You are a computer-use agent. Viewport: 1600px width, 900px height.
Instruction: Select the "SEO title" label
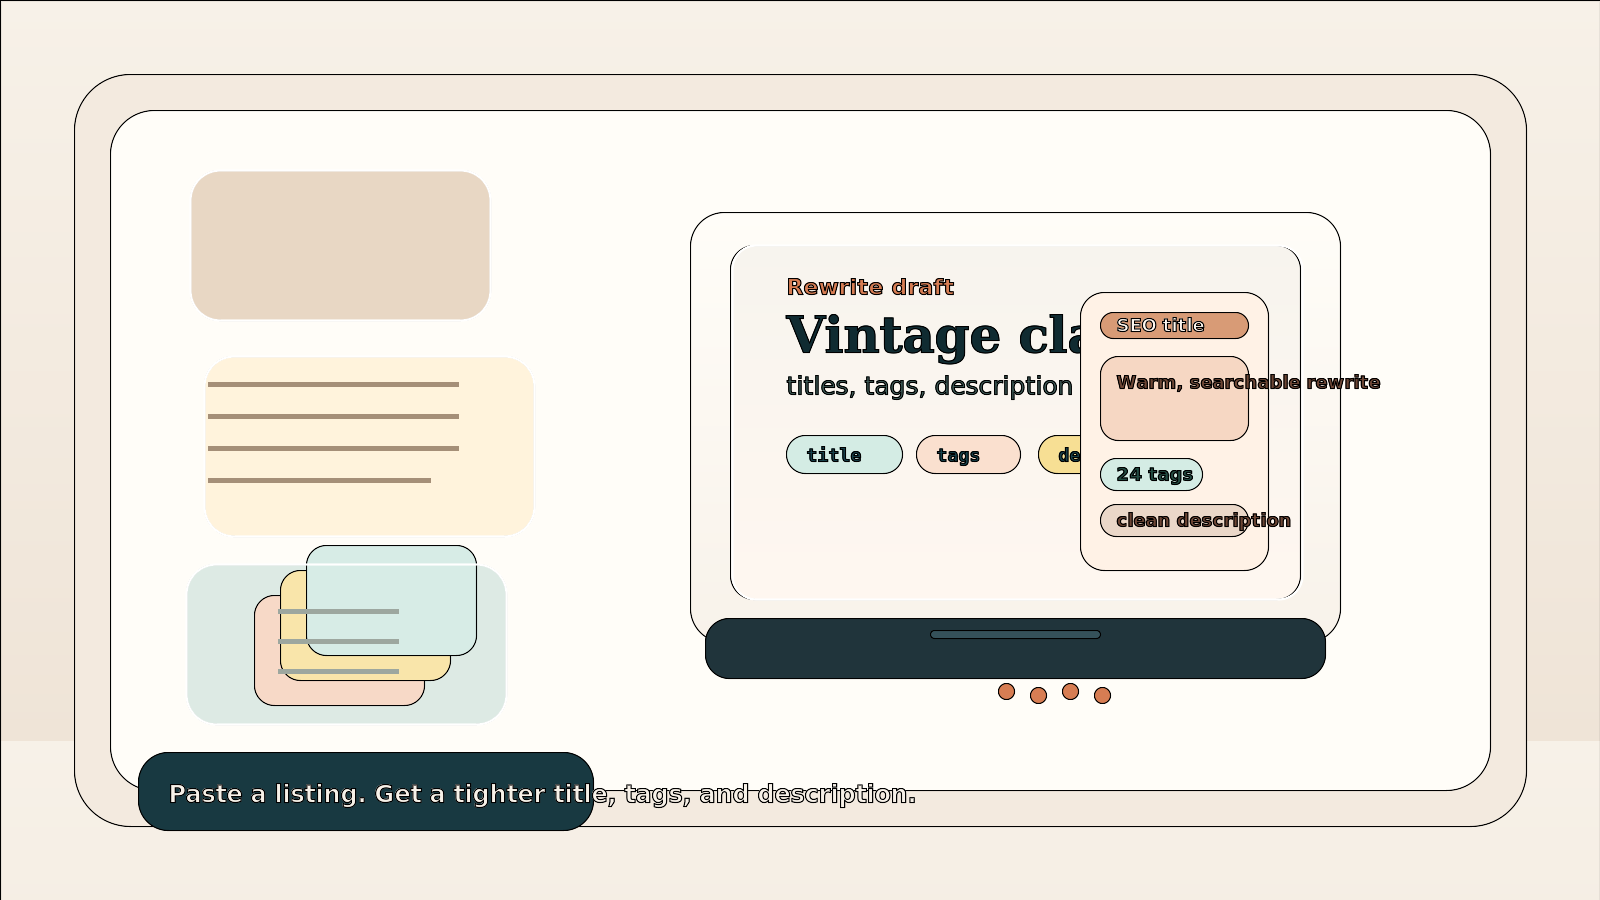[1174, 326]
